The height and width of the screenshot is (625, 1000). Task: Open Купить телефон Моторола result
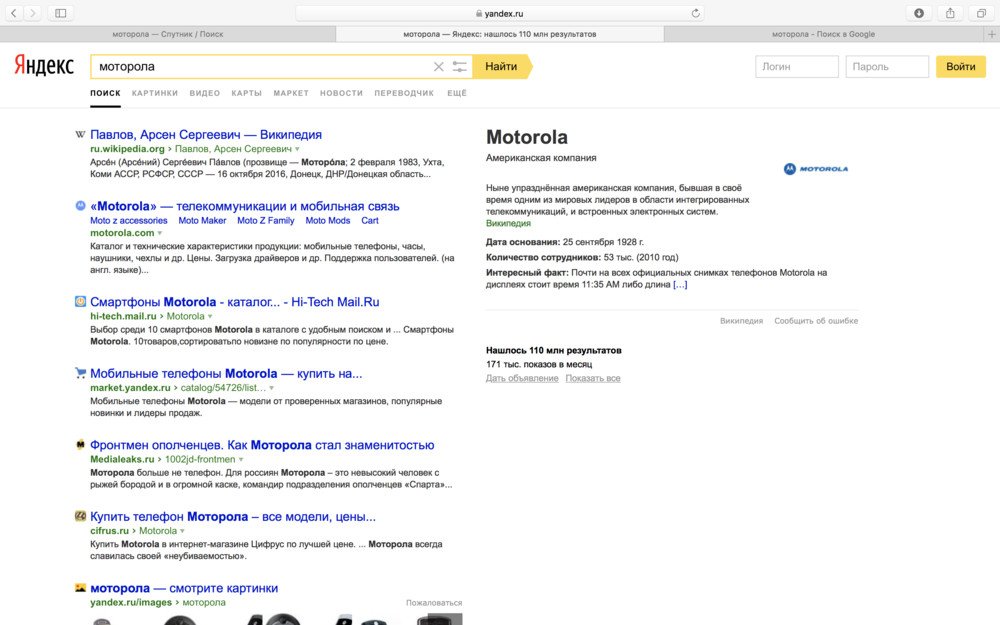(233, 517)
